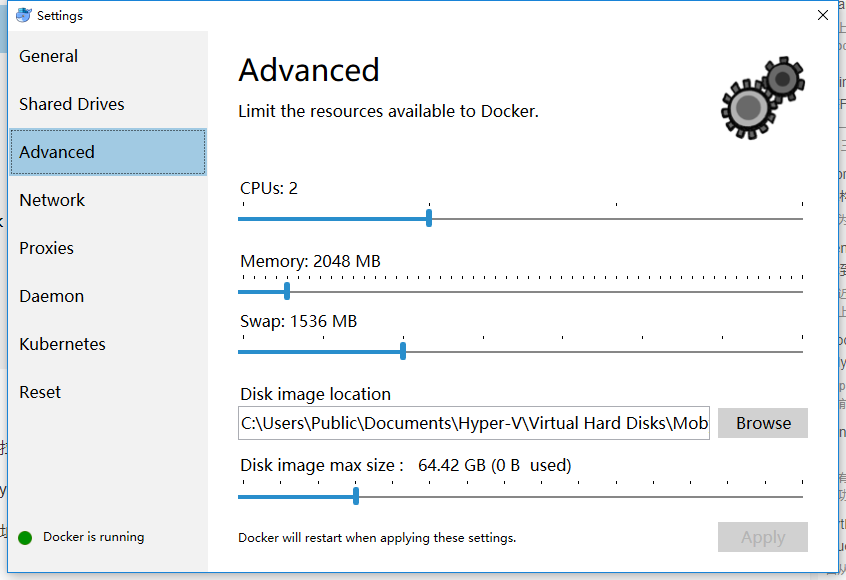Browse for a disk image location

(x=762, y=423)
